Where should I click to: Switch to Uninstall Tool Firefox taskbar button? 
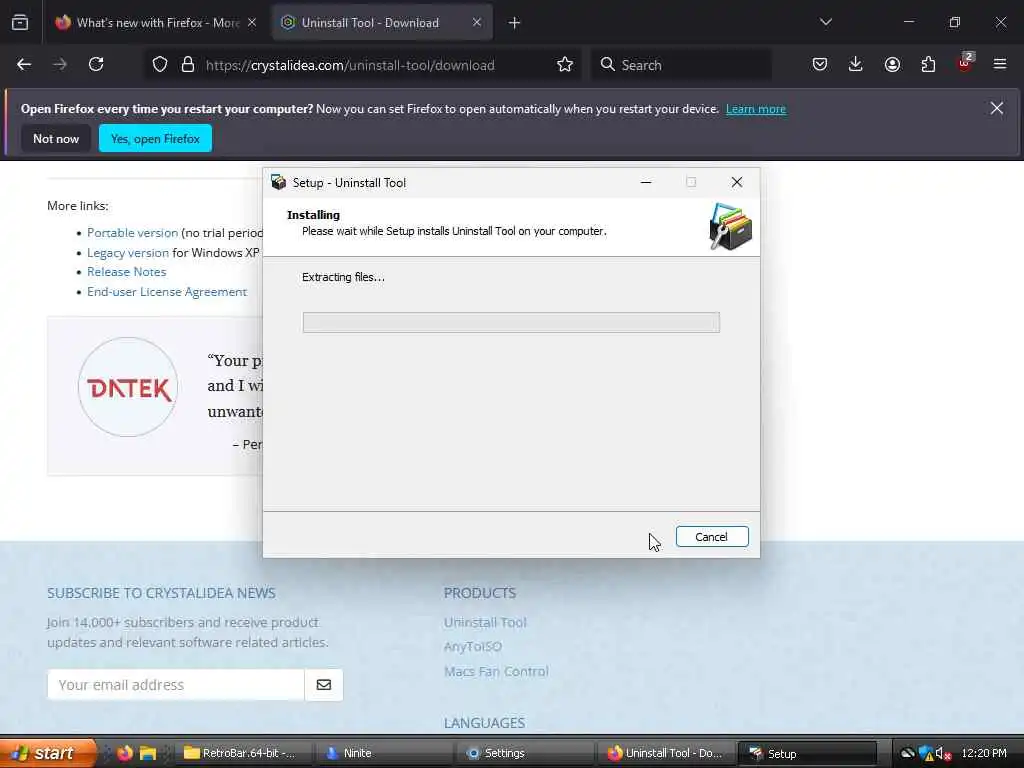coord(666,753)
